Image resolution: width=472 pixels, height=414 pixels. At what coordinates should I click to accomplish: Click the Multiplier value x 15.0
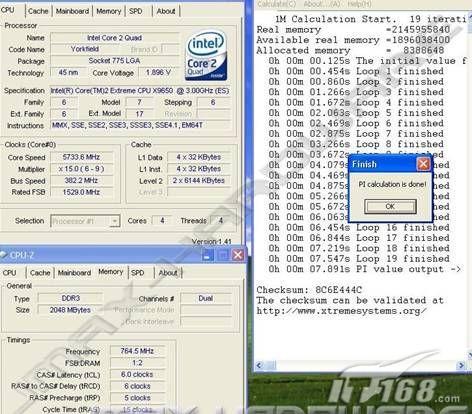81,169
